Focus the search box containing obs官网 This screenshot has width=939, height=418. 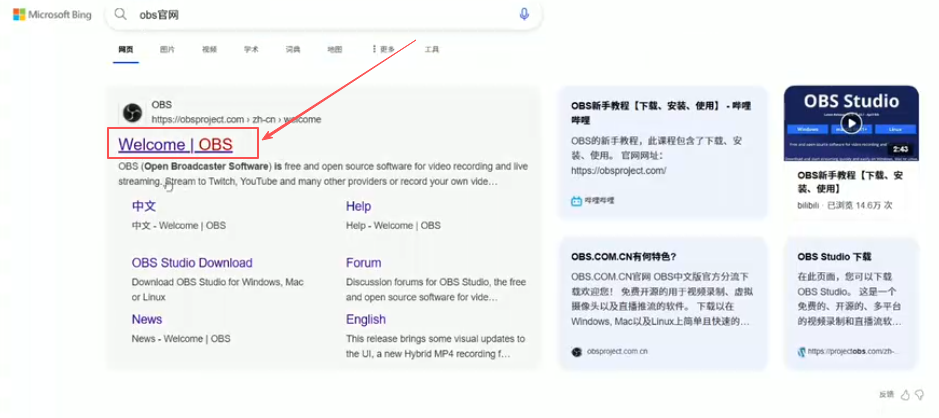click(x=323, y=14)
